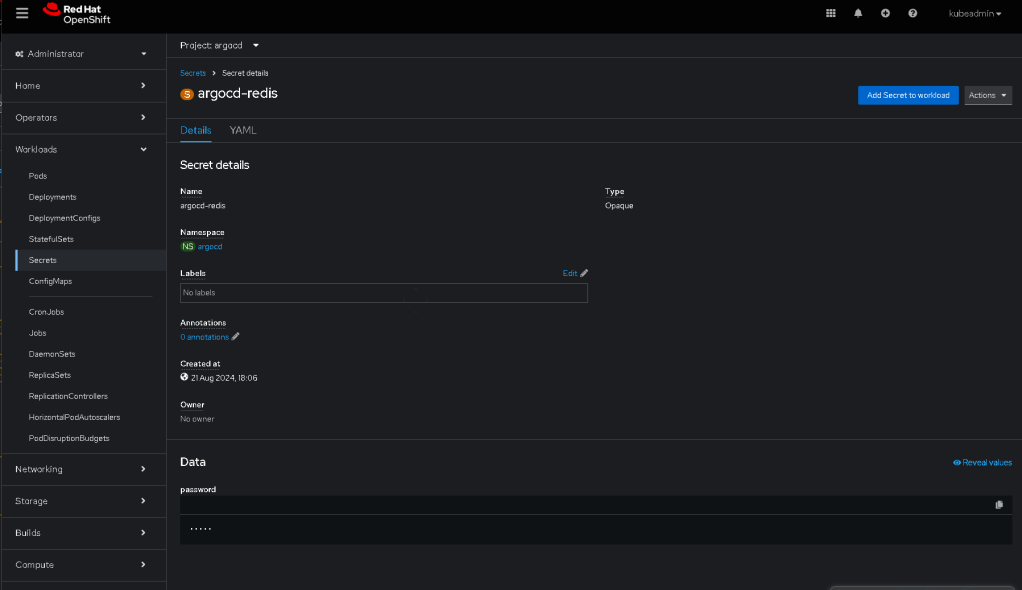Open the hamburger navigation menu

22,13
